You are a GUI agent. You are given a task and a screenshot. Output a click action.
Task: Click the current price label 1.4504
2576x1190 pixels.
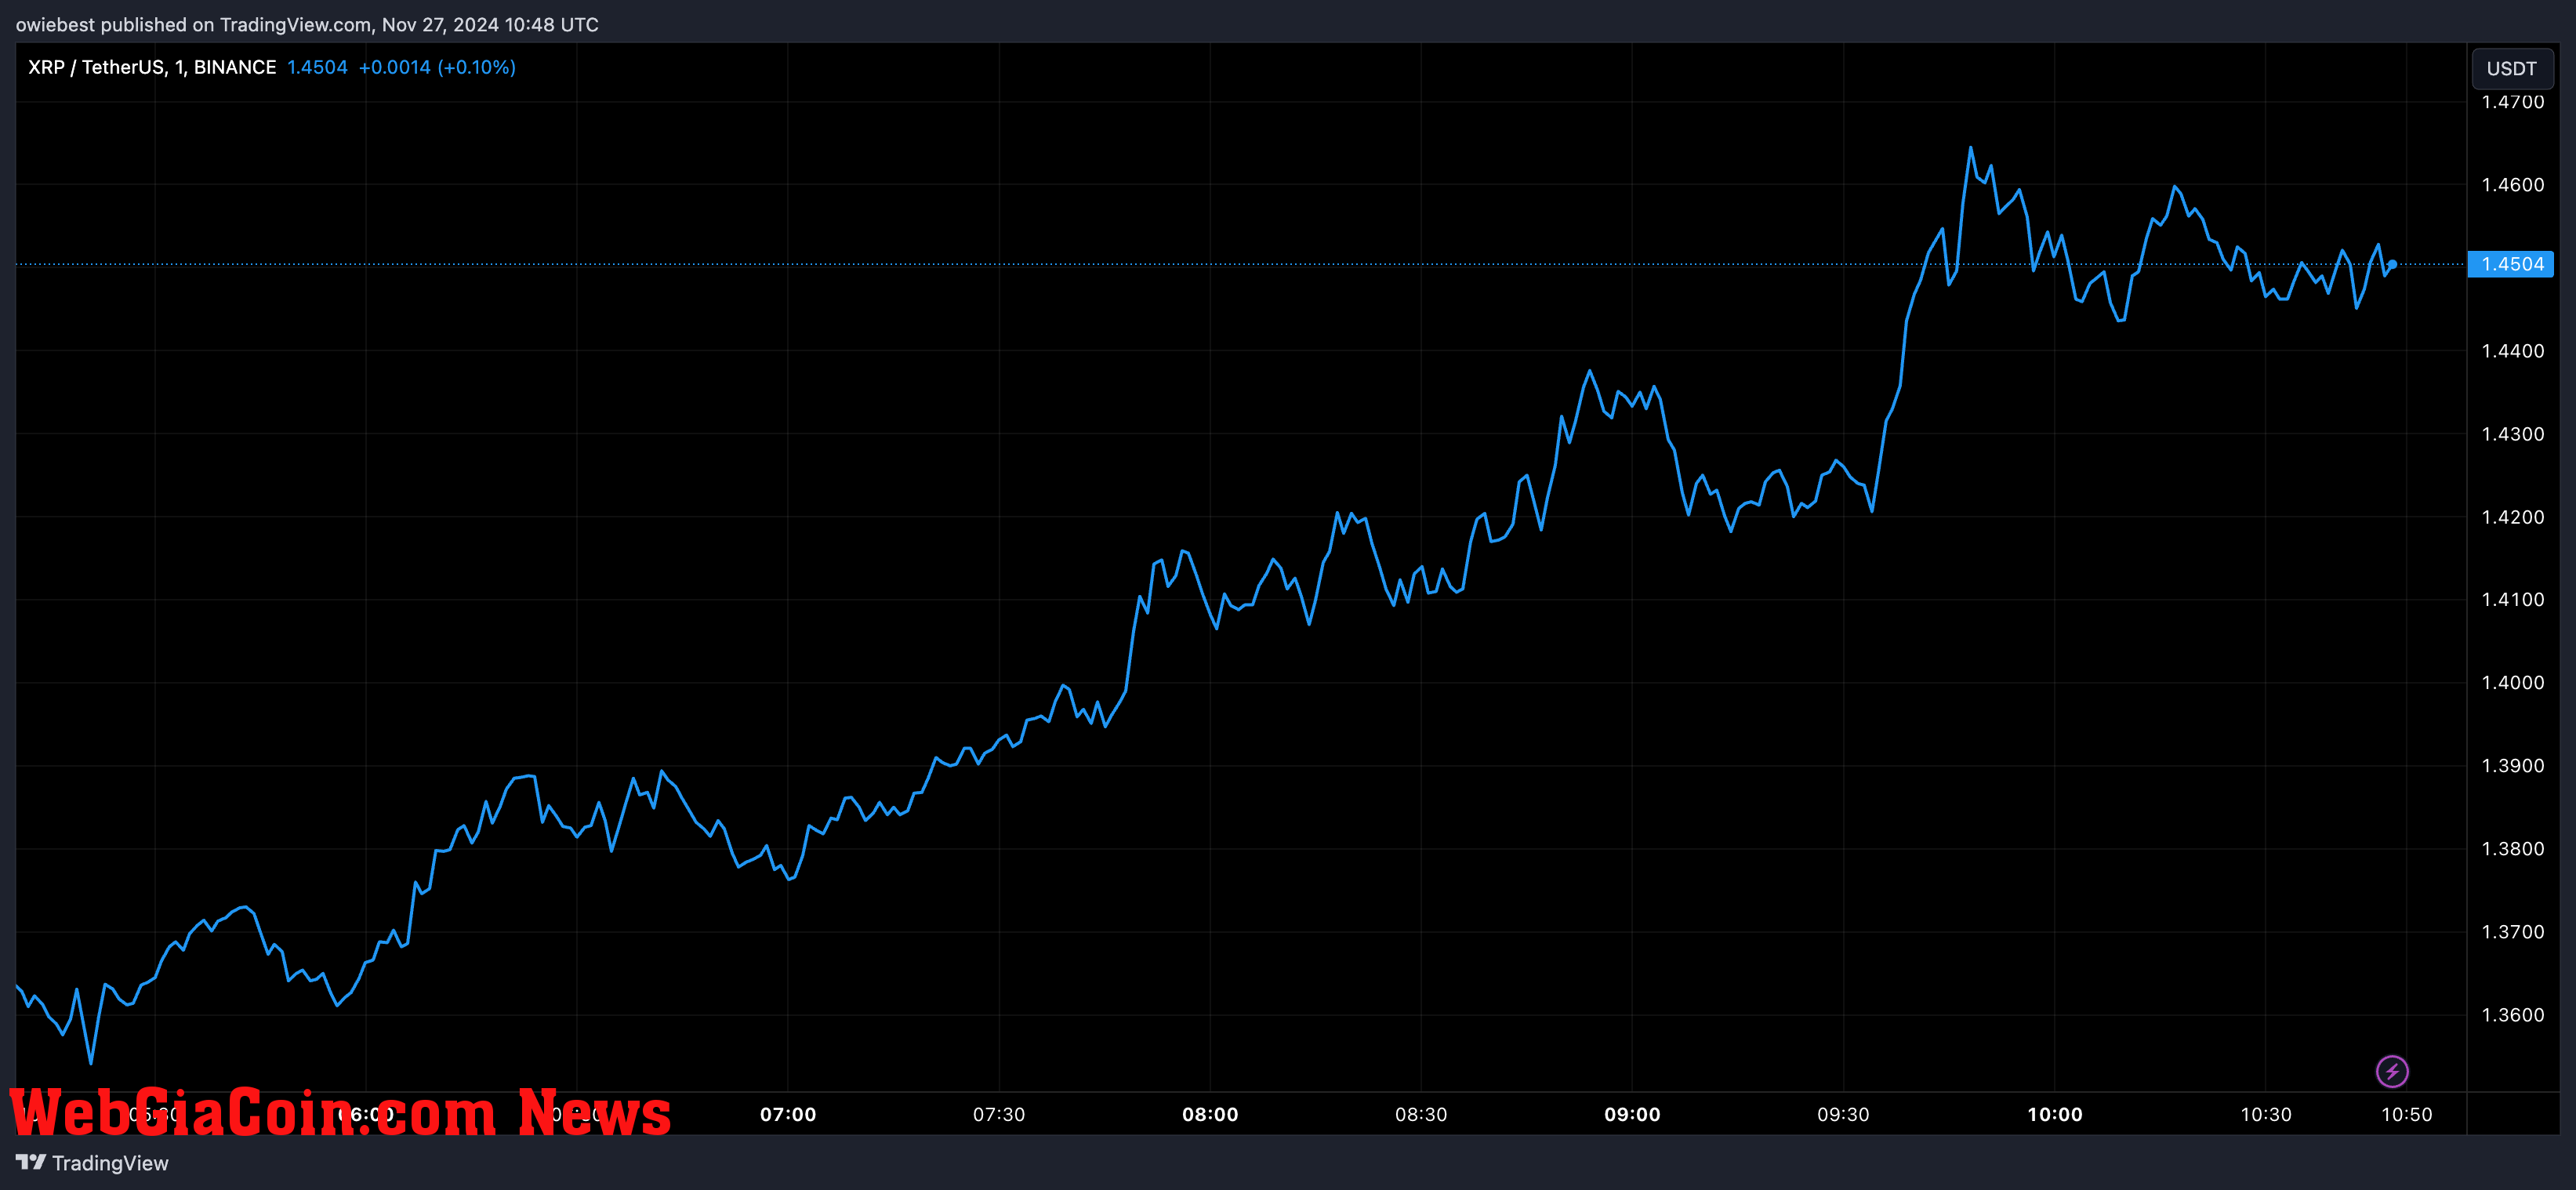click(x=2511, y=264)
